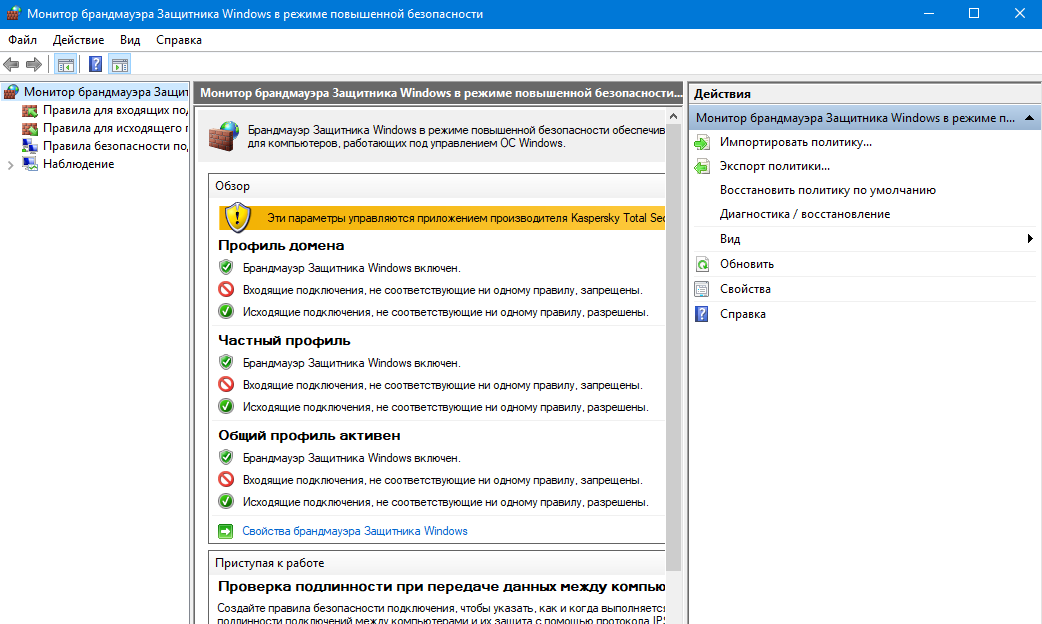Expand the Наблюдение tree node

pyautogui.click(x=10, y=164)
